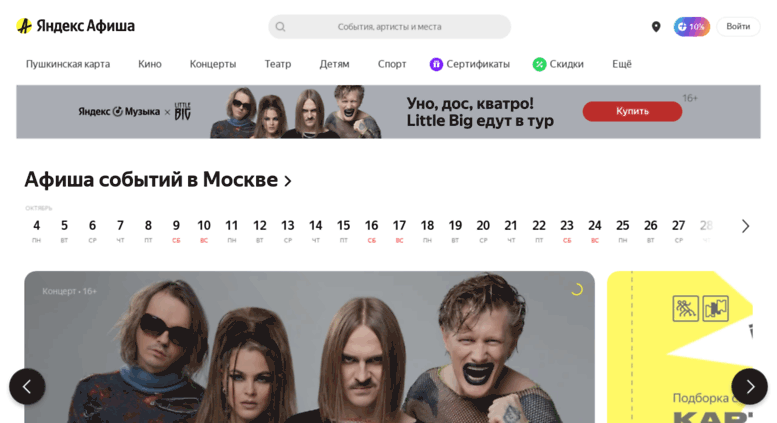Go to next slide in carousel

tap(749, 386)
